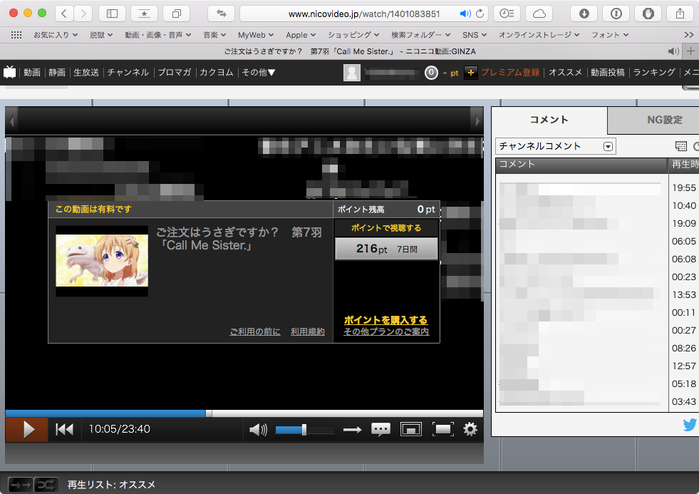Switch to the NG設定 tab
Viewport: 699px width, 494px height.
(x=654, y=119)
